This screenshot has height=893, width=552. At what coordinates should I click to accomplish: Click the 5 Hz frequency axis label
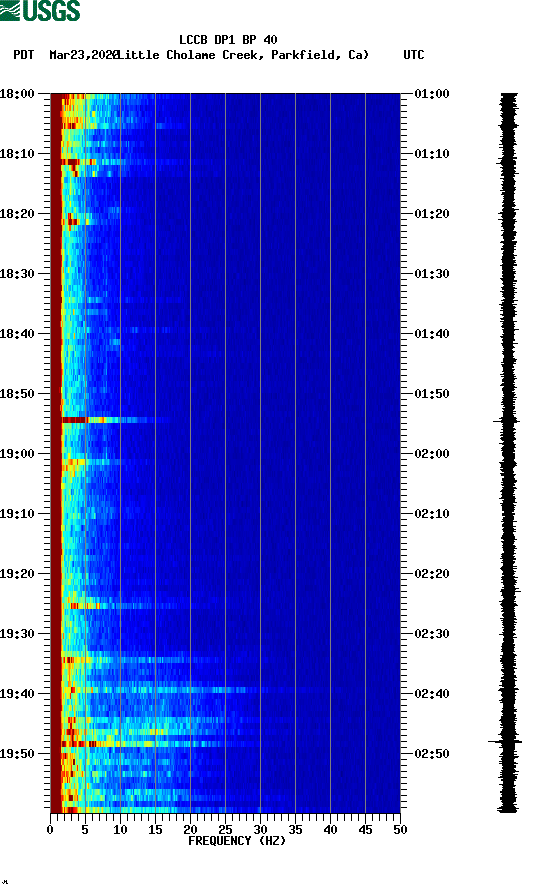85,830
